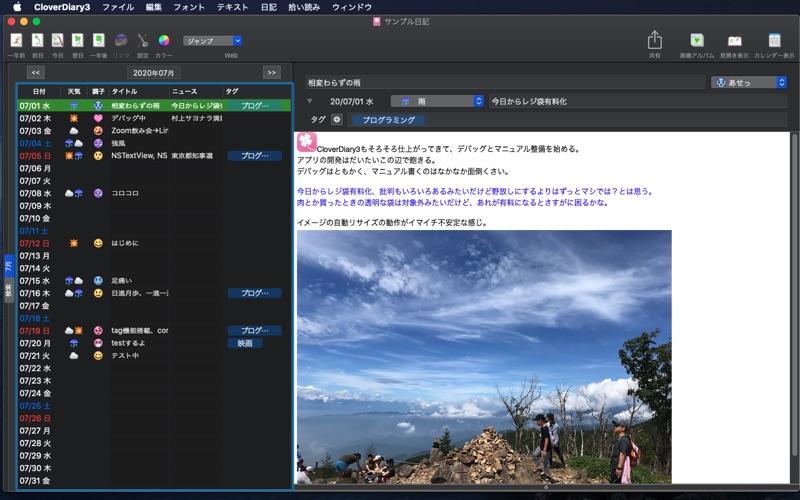Click the 共有 share icon
This screenshot has width=800, height=500.
click(x=655, y=40)
